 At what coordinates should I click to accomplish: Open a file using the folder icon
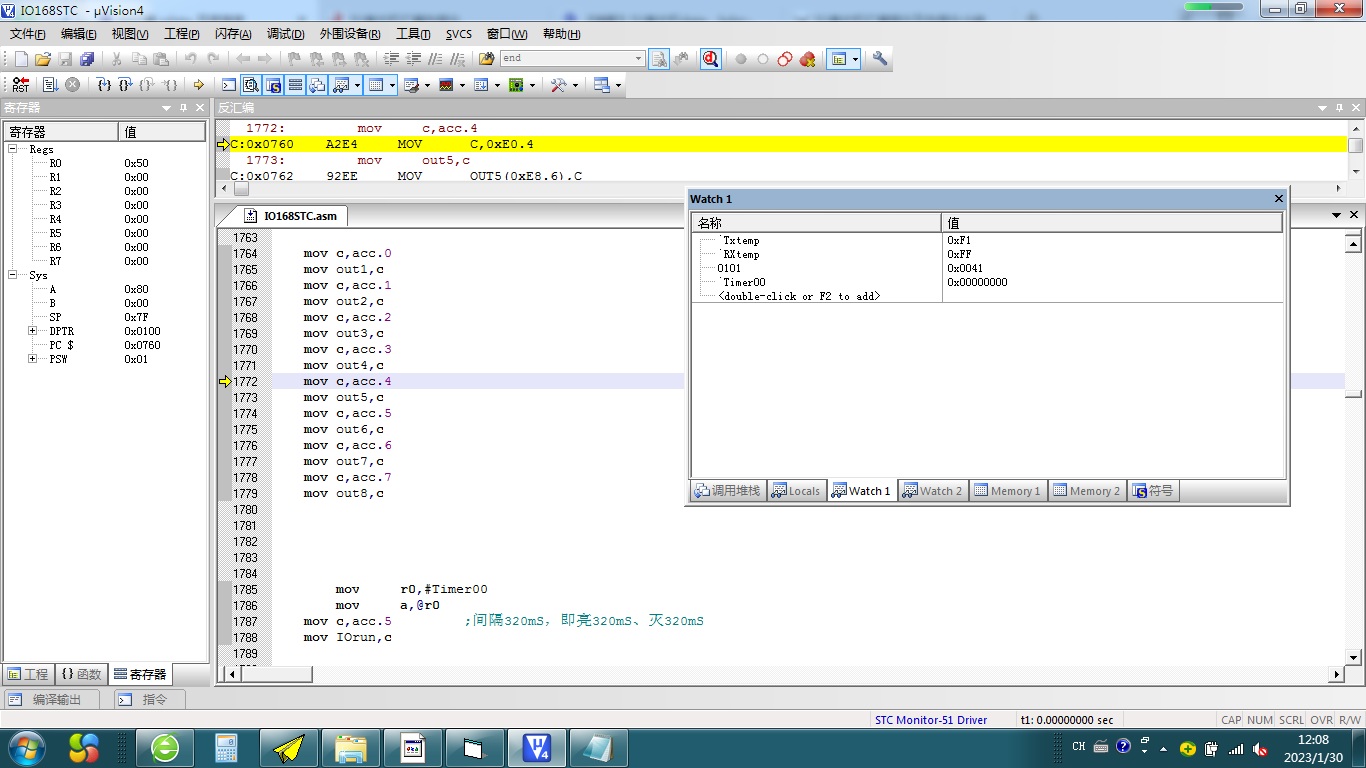point(43,59)
